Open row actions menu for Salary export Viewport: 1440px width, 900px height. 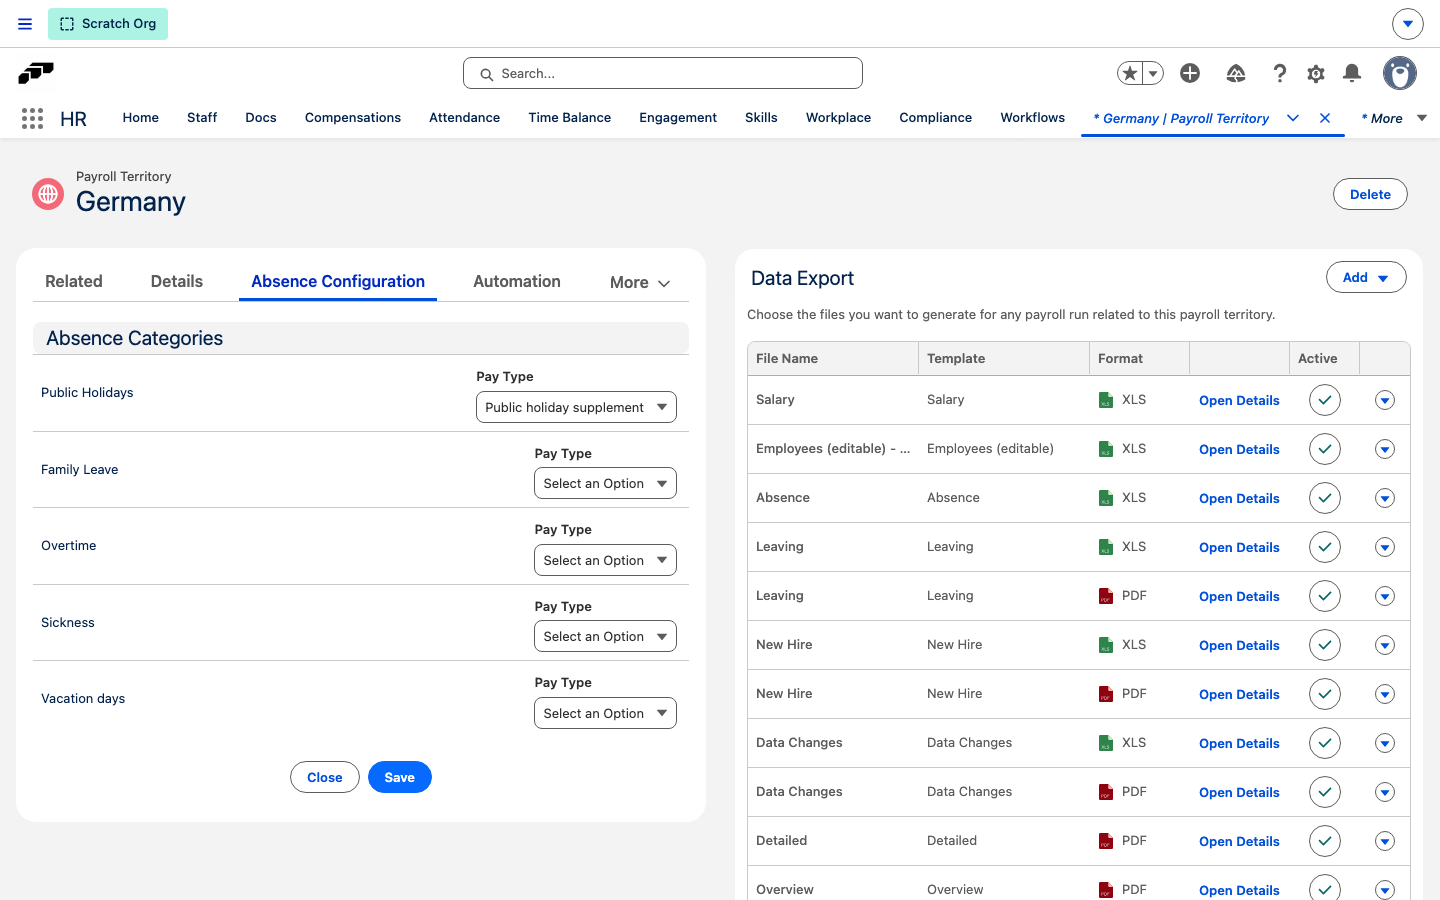point(1385,400)
